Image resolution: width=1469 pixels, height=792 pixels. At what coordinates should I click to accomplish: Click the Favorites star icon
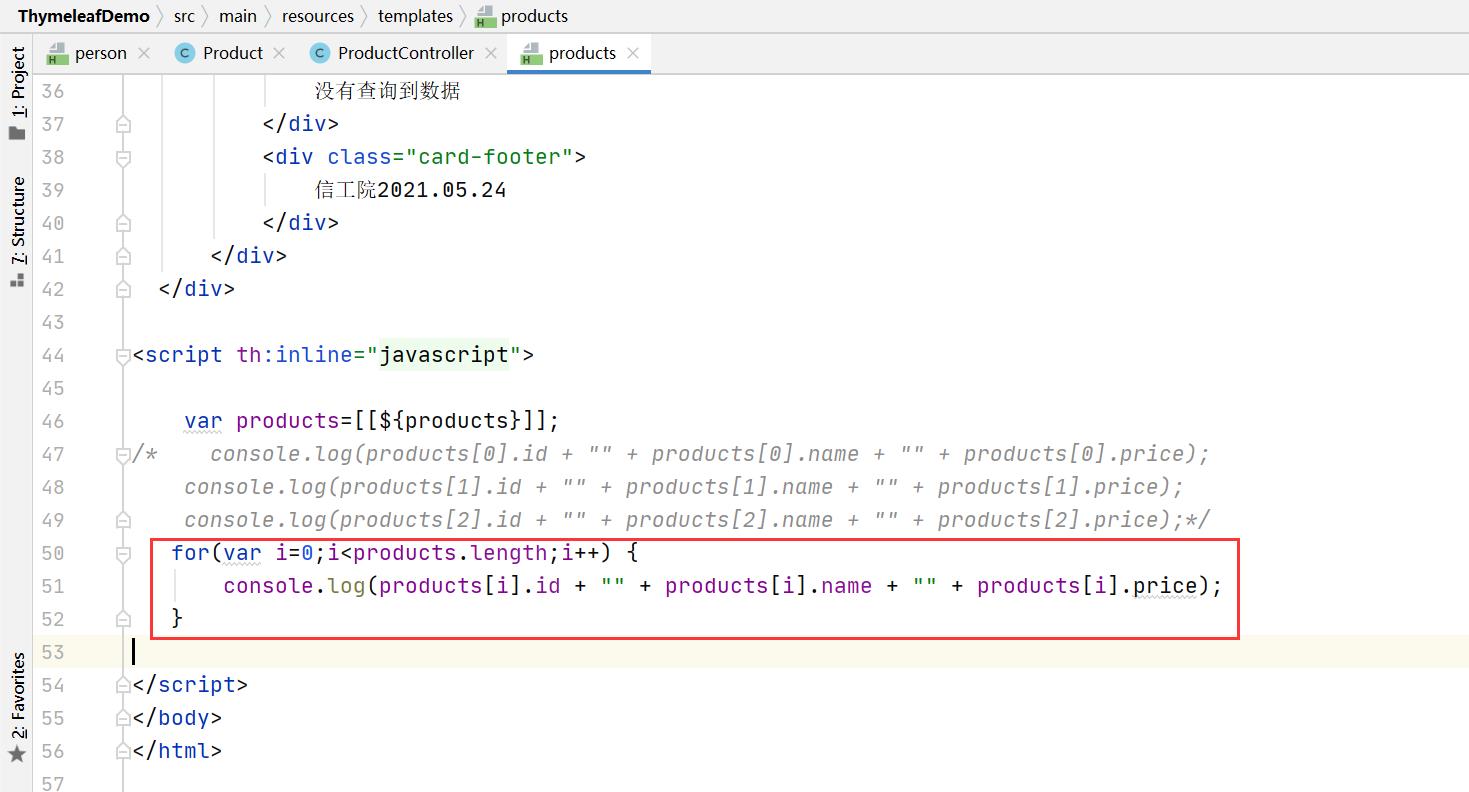click(17, 755)
